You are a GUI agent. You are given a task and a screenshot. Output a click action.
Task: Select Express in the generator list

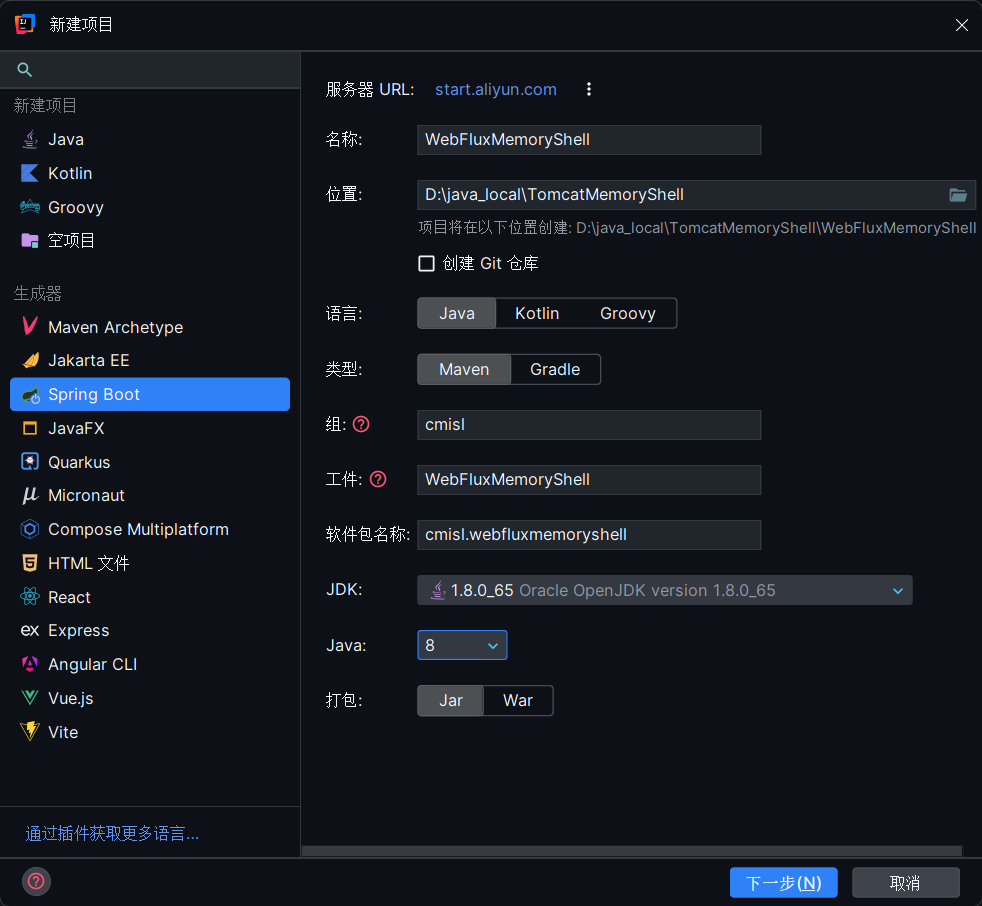click(150, 630)
